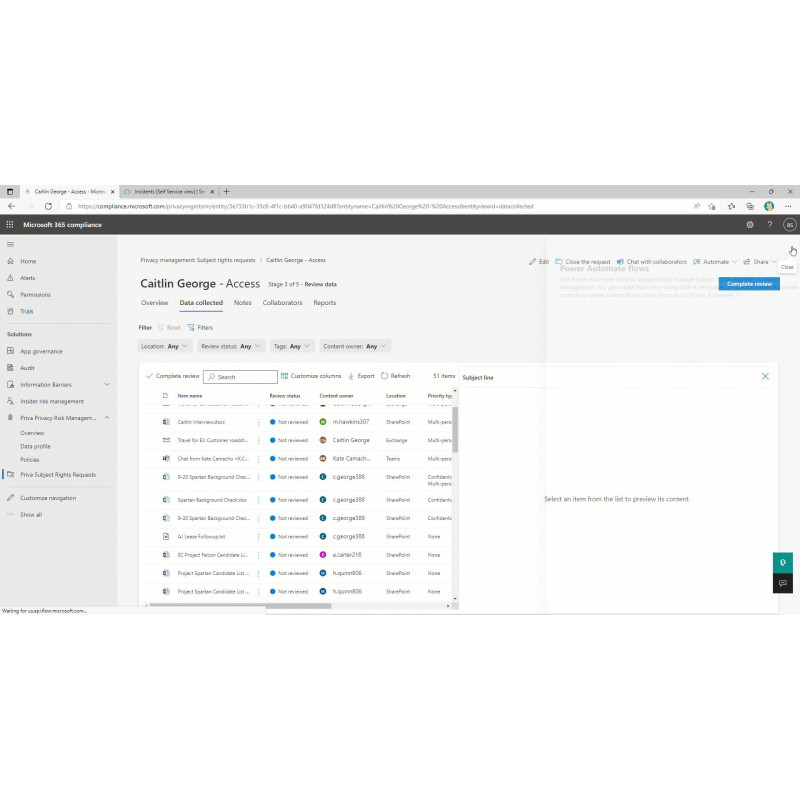The height and width of the screenshot is (800, 800).
Task: Open row options for Spartan Background Check.xlsx
Action: (x=259, y=500)
